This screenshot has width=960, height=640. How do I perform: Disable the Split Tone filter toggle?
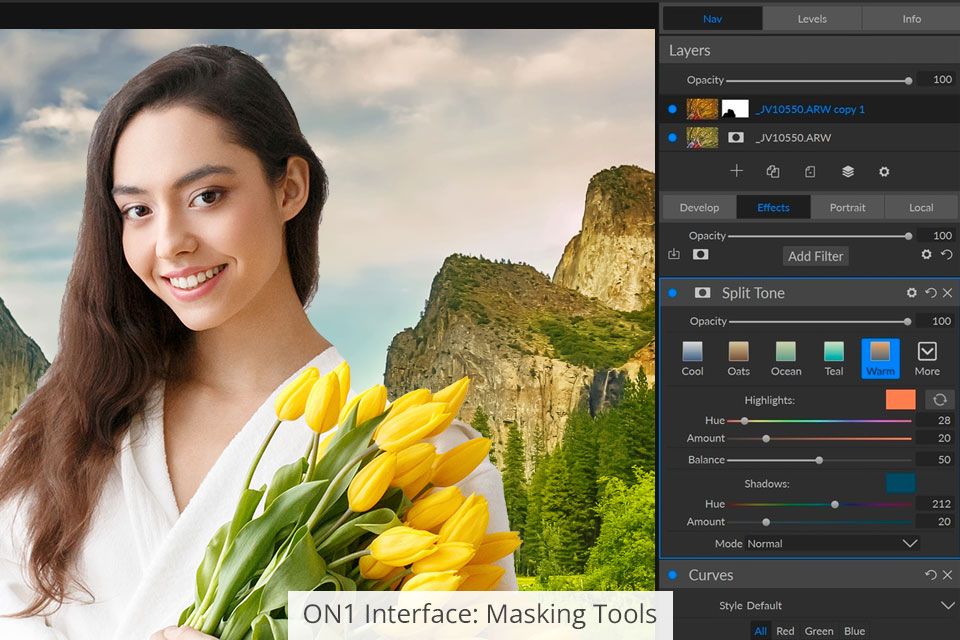point(672,293)
